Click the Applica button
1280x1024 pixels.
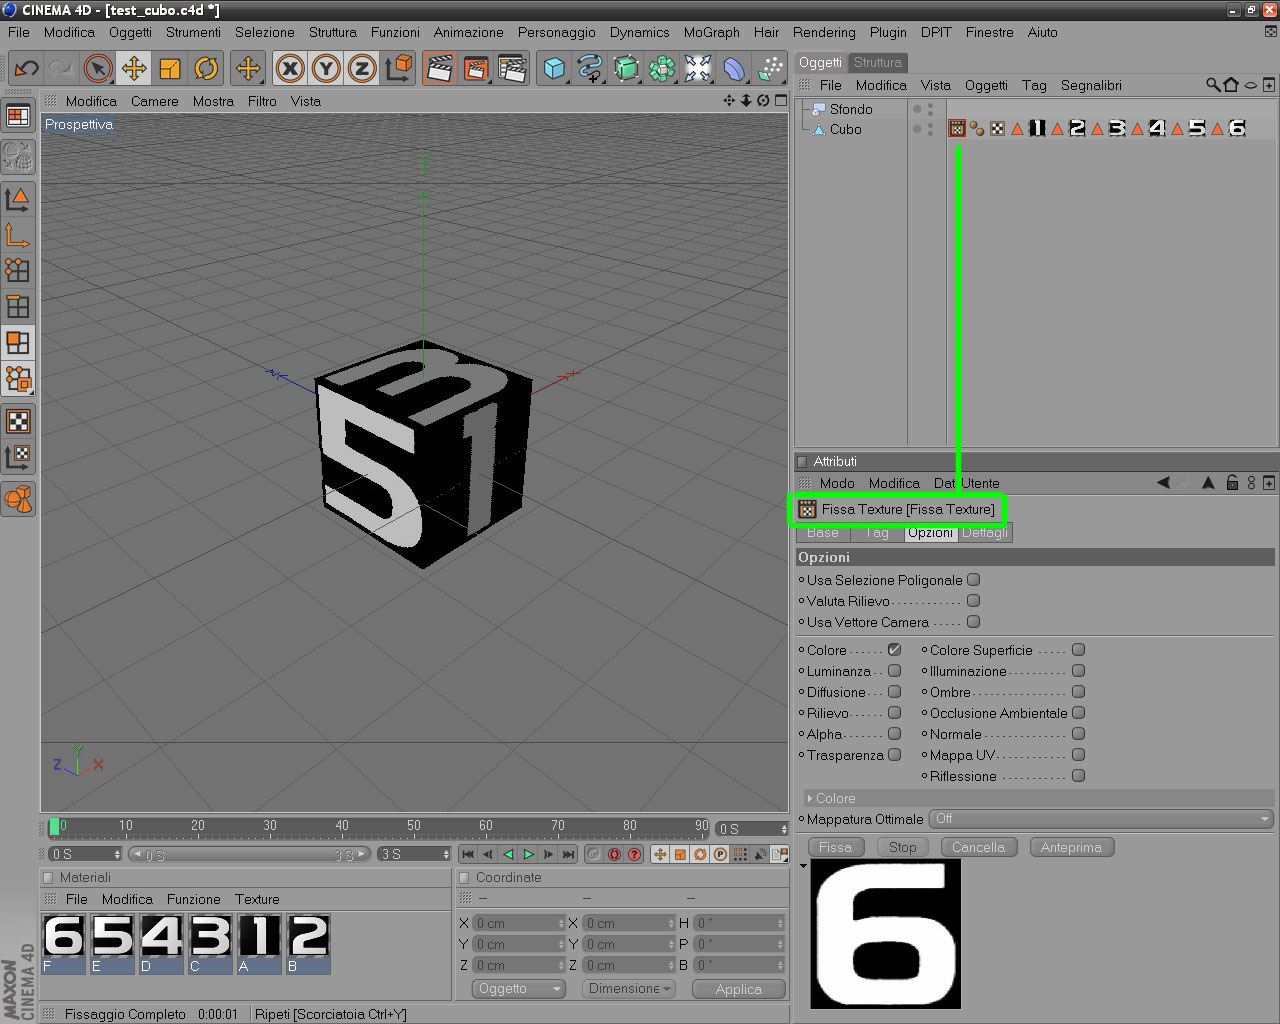[739, 989]
